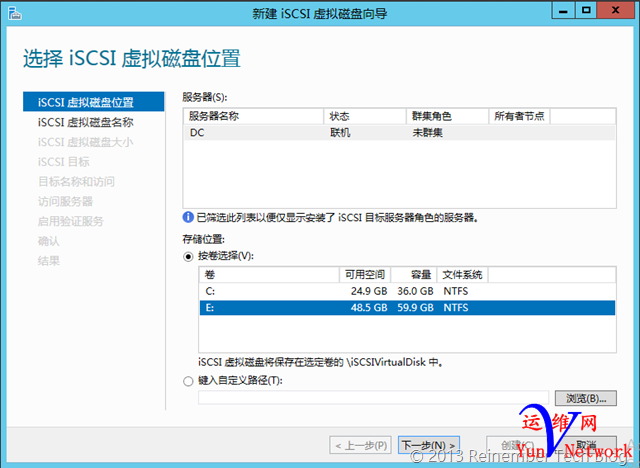Sort volumes by 卷 column header
The width and height of the screenshot is (640, 468).
(269, 275)
